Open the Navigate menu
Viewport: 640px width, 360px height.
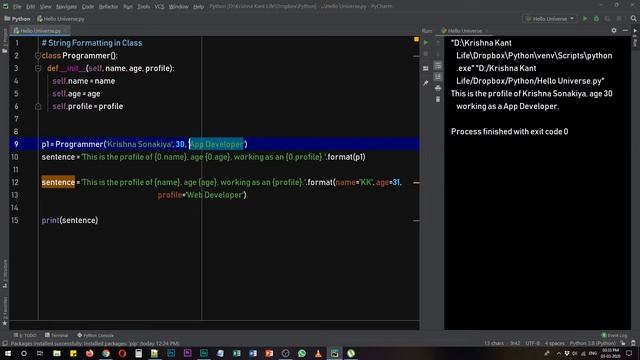(66, 7)
